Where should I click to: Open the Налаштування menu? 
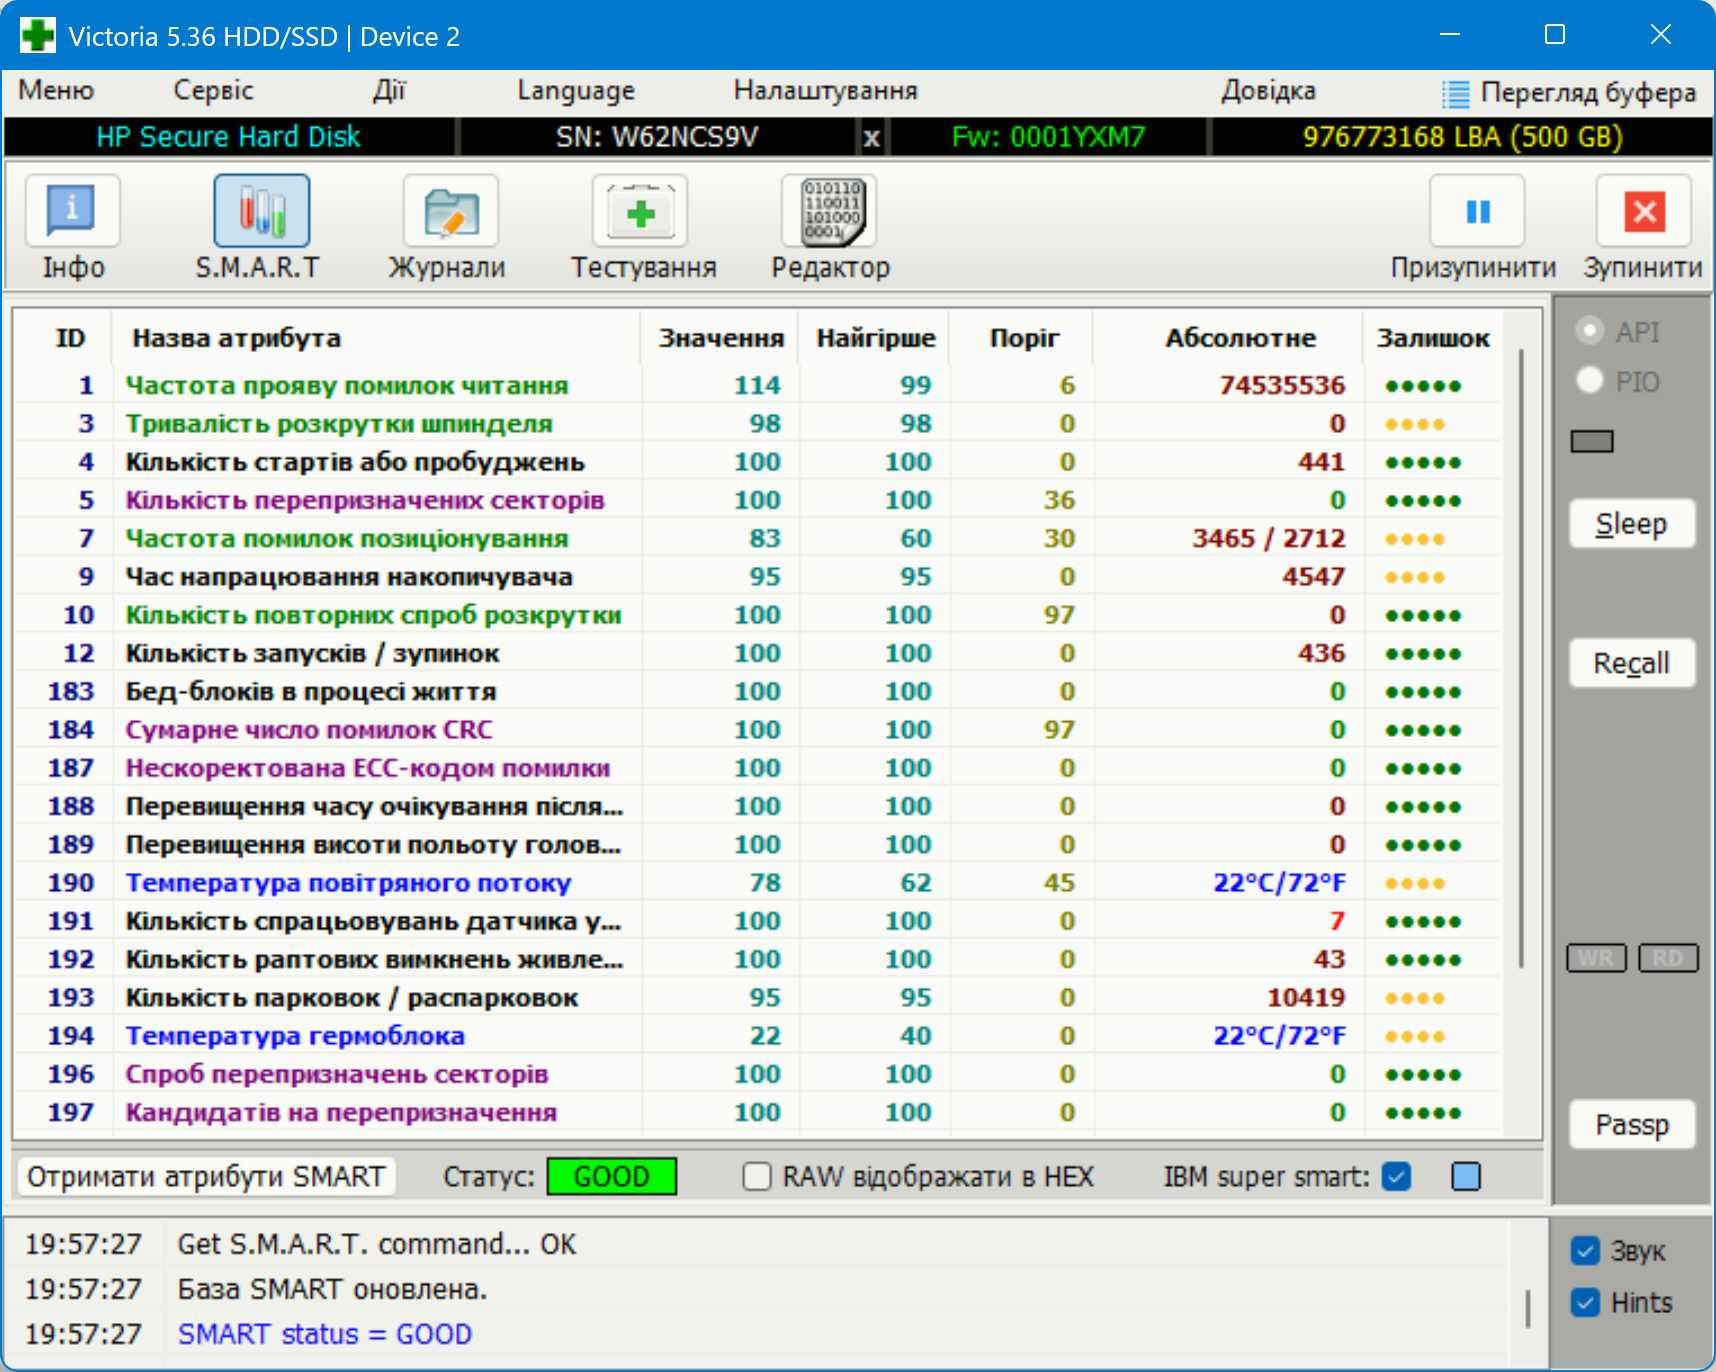click(825, 91)
